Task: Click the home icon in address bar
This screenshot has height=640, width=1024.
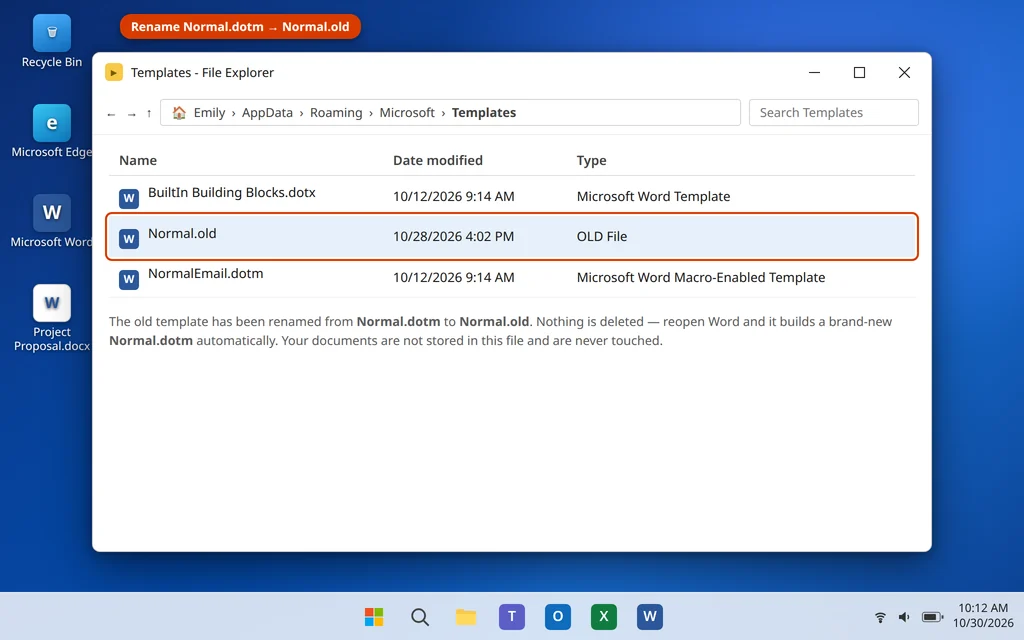Action: [179, 113]
